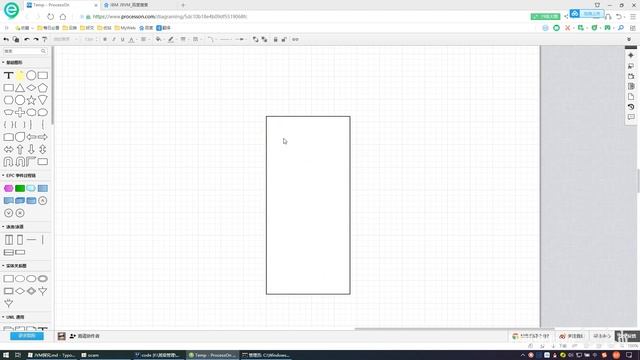Open a new browser tab

pyautogui.click(x=183, y=5)
